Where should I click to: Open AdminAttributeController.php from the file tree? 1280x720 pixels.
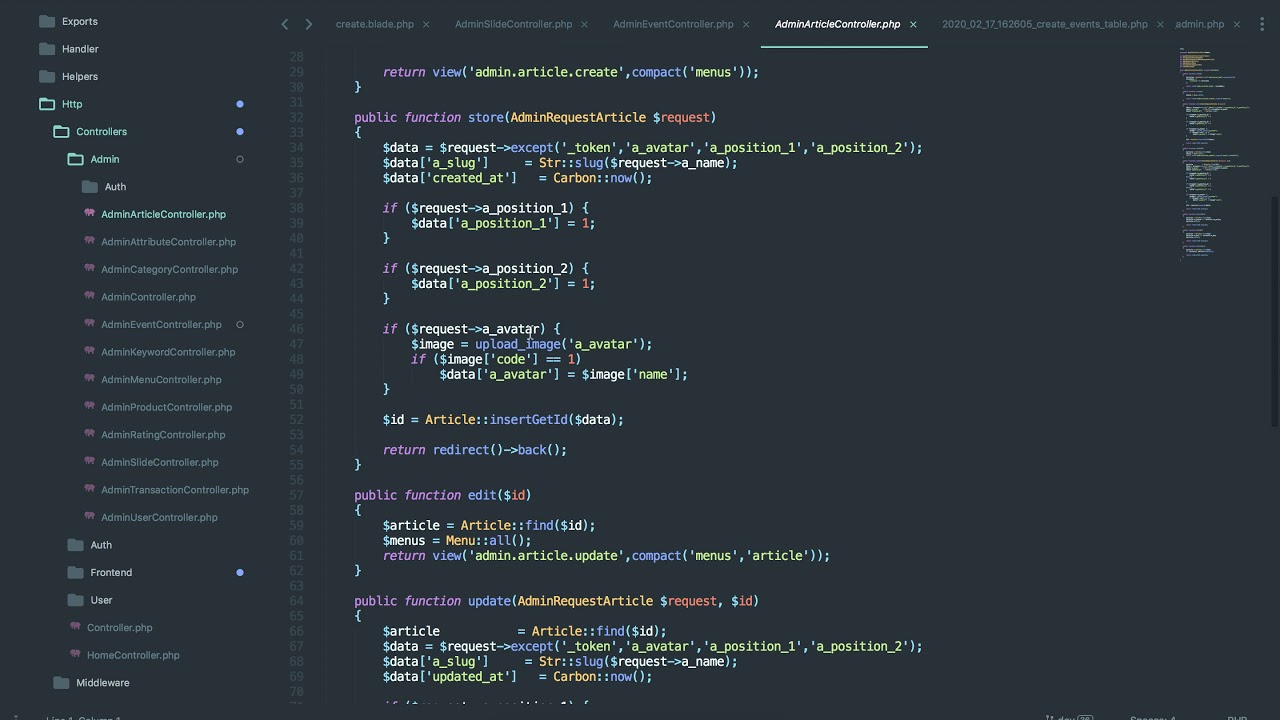168,242
